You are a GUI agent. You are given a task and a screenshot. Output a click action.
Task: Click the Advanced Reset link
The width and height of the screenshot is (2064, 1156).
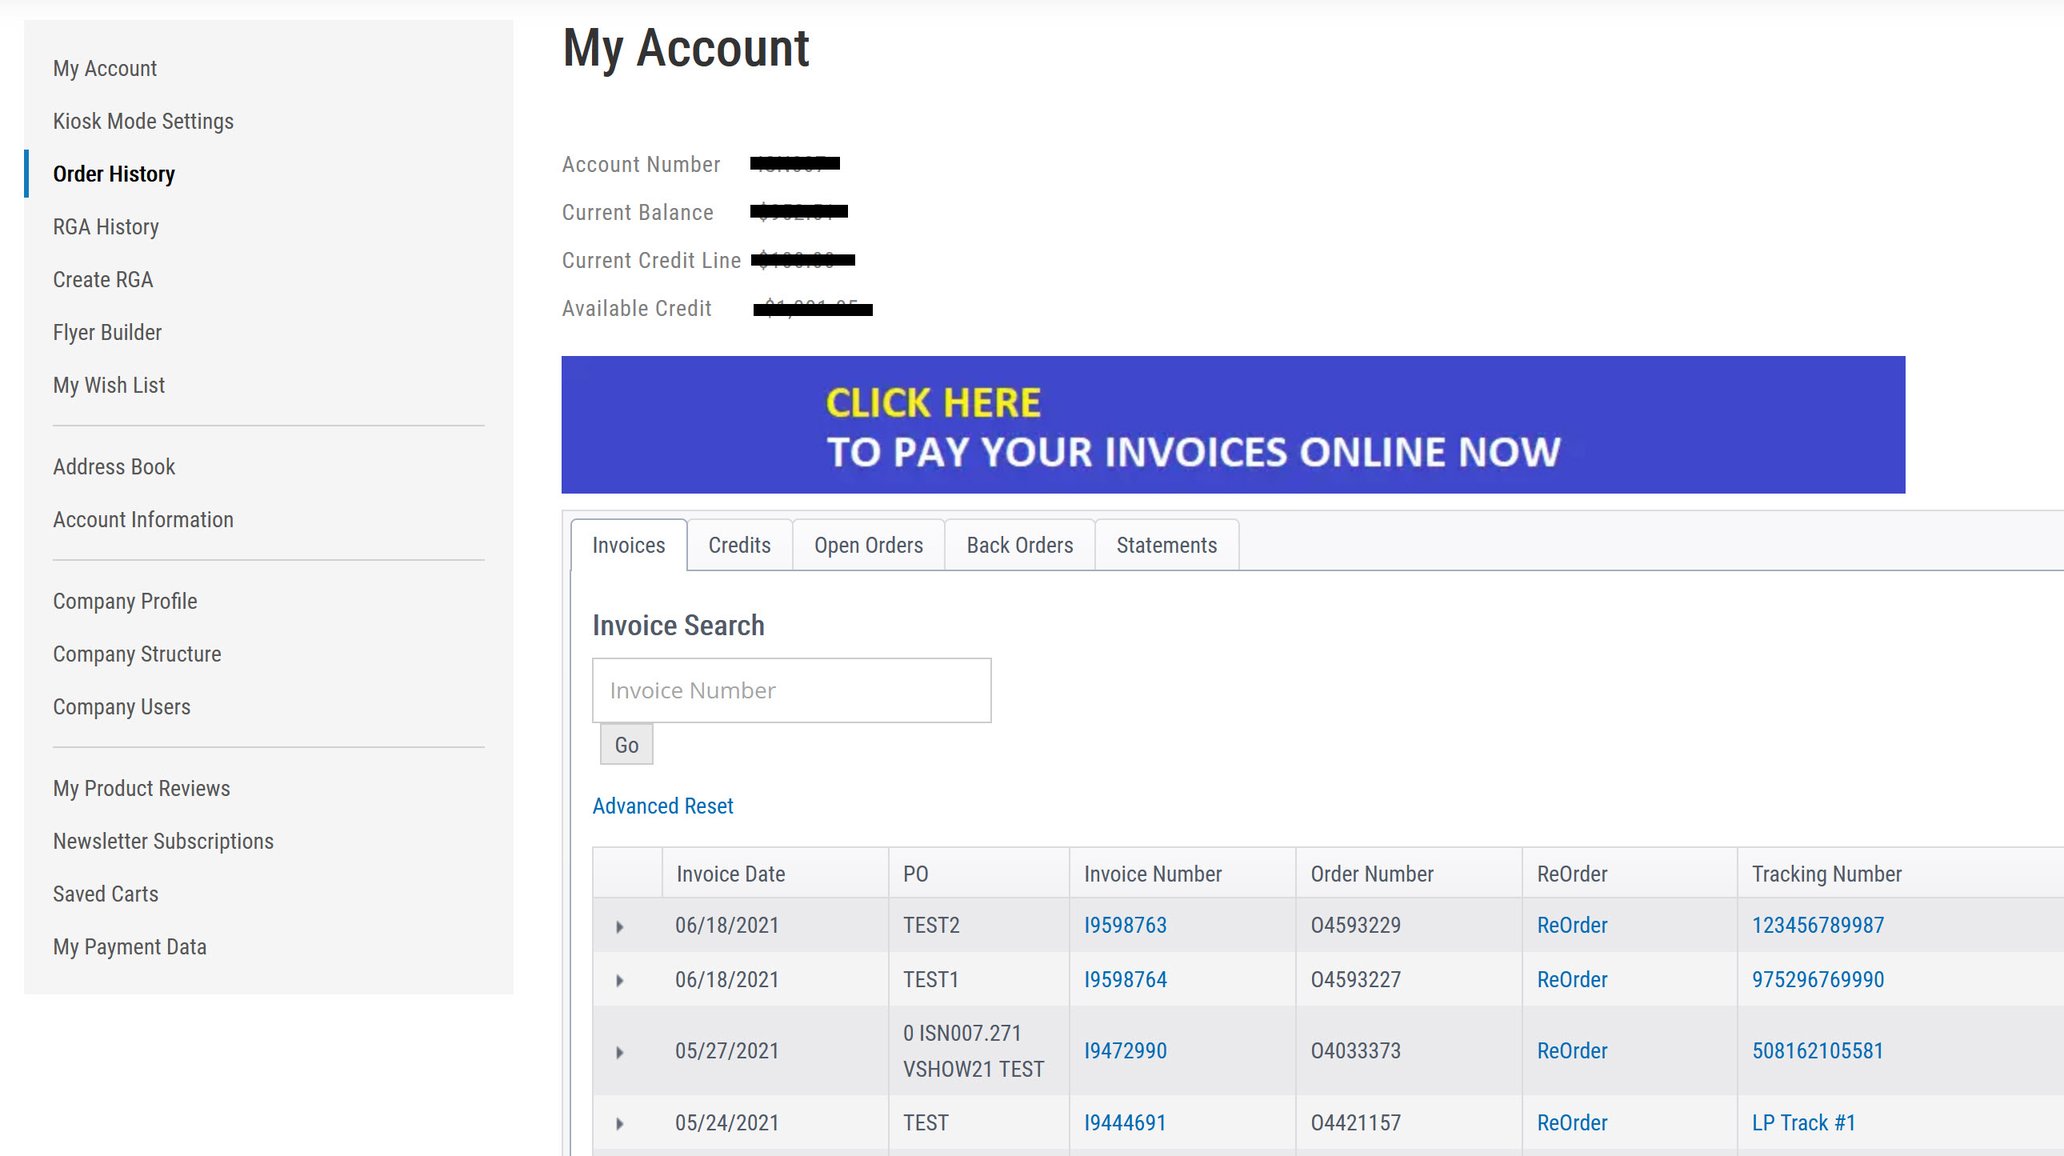point(663,806)
